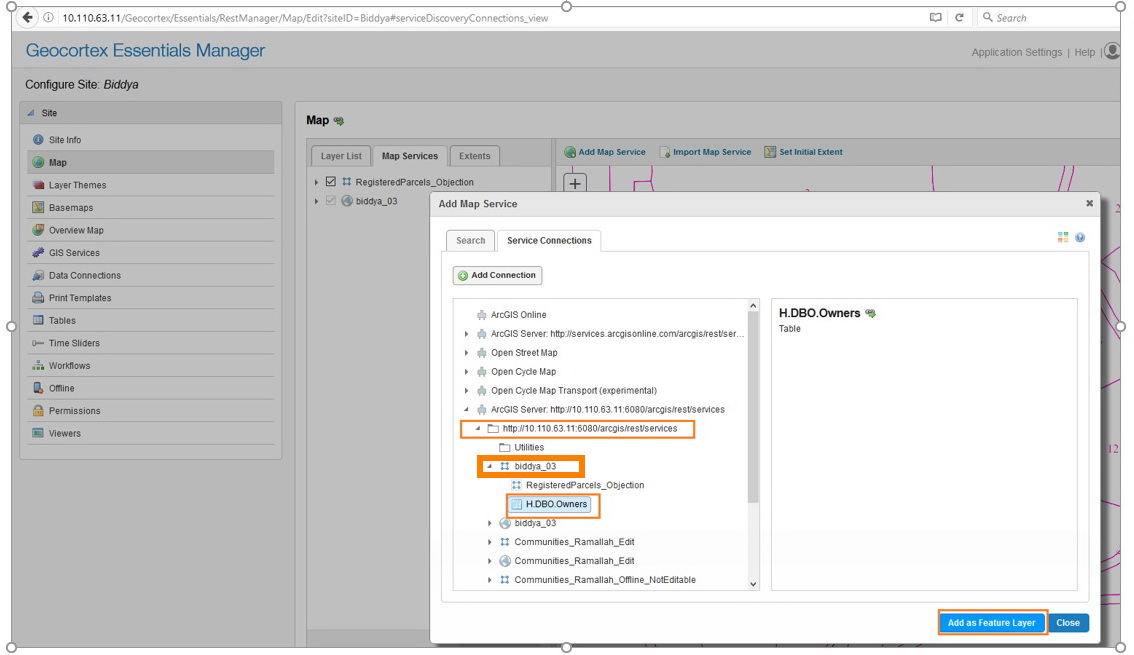Viewport: 1134px width, 655px height.
Task: Select the Service Connections tab
Action: [x=549, y=240]
